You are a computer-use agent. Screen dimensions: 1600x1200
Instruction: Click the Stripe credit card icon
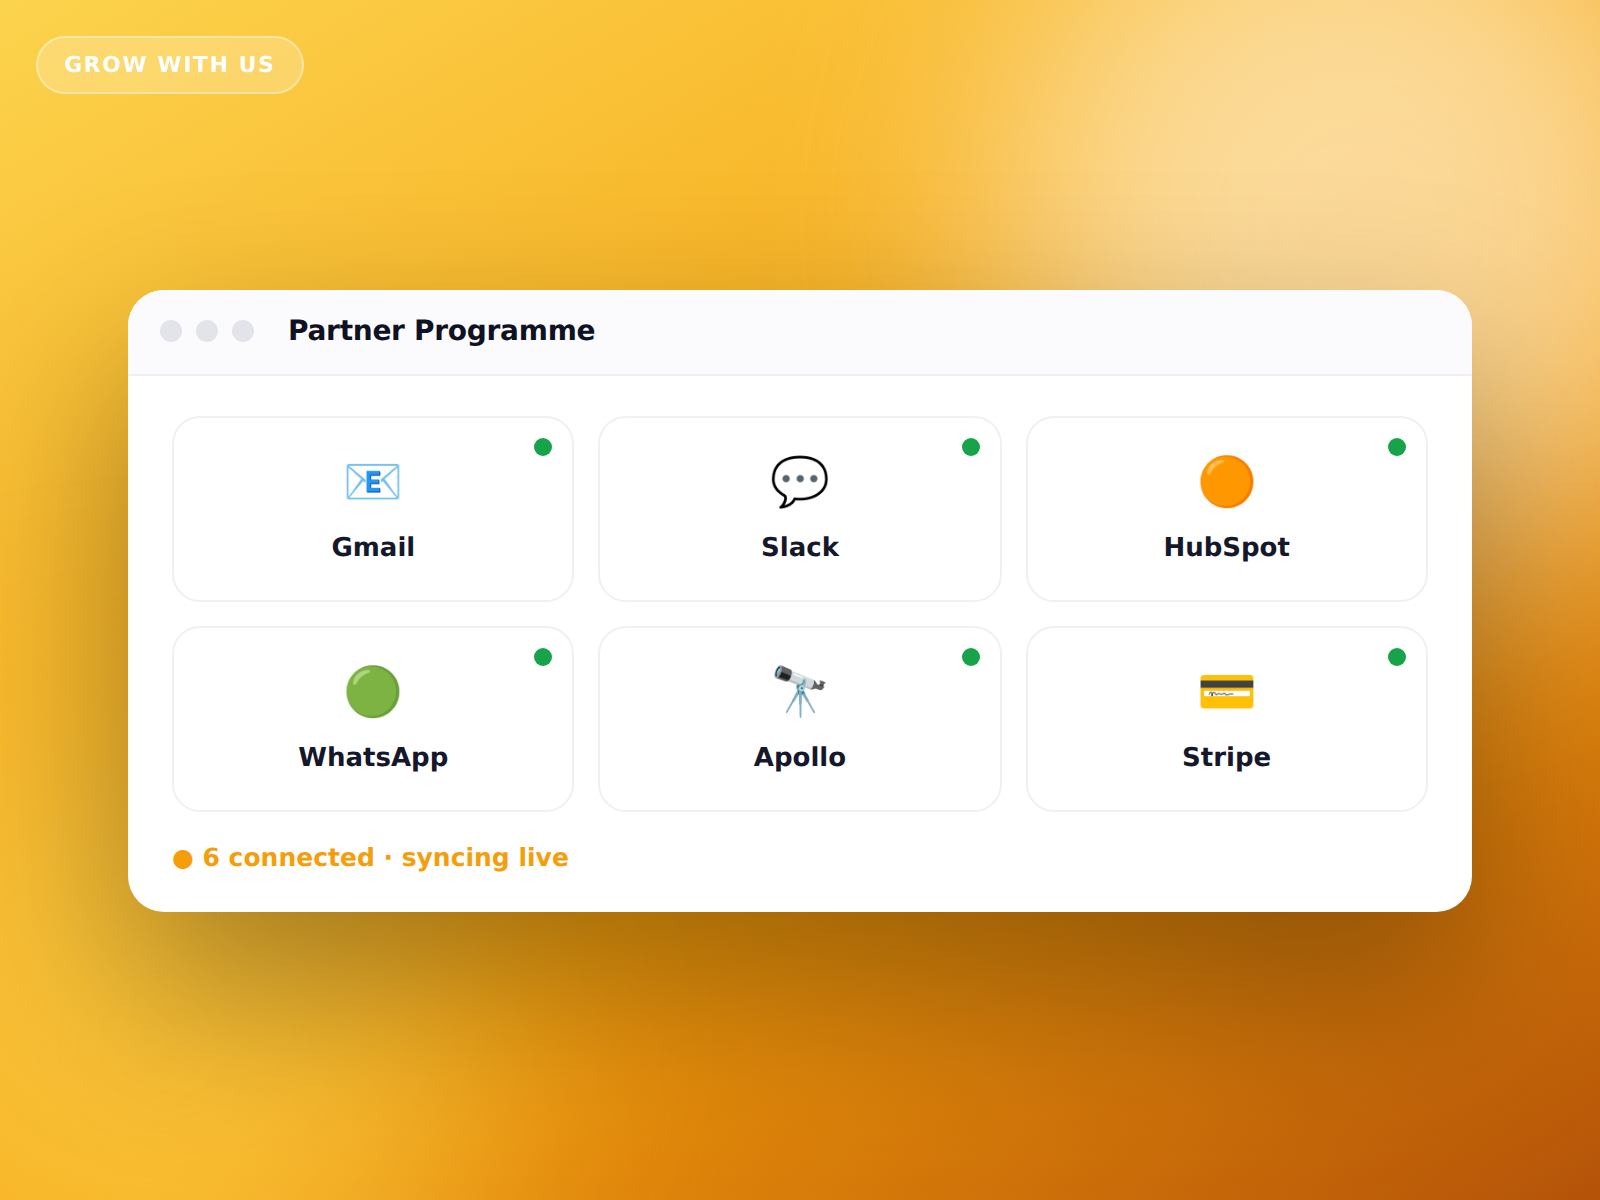pyautogui.click(x=1227, y=692)
